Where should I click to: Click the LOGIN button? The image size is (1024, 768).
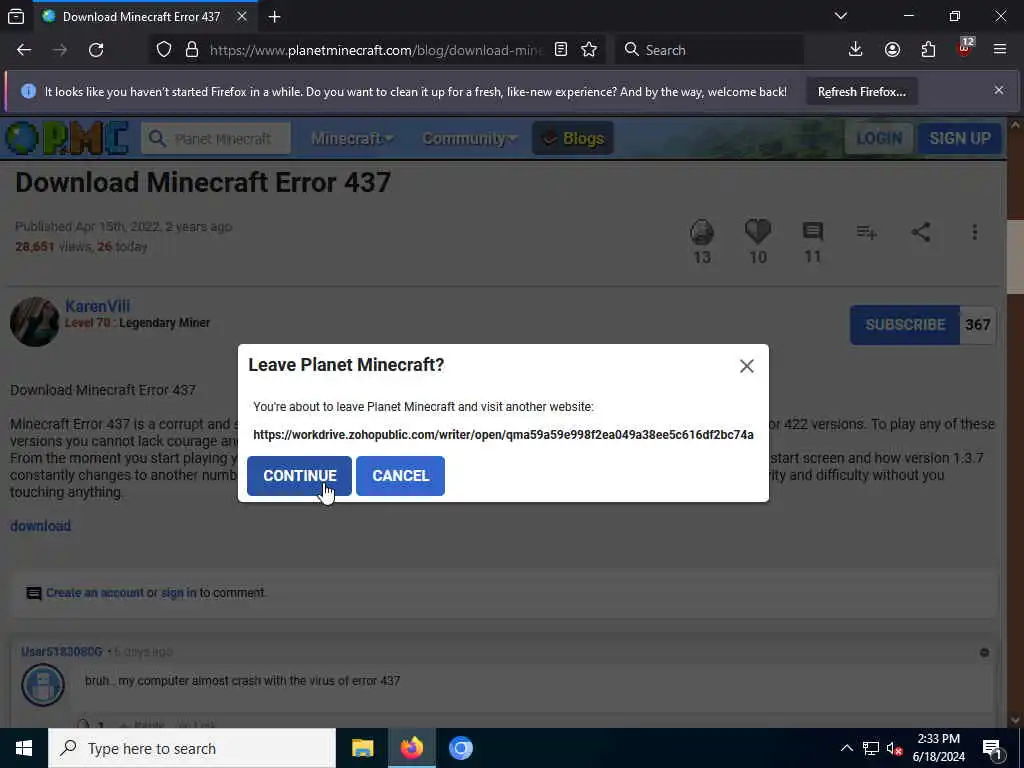(879, 138)
